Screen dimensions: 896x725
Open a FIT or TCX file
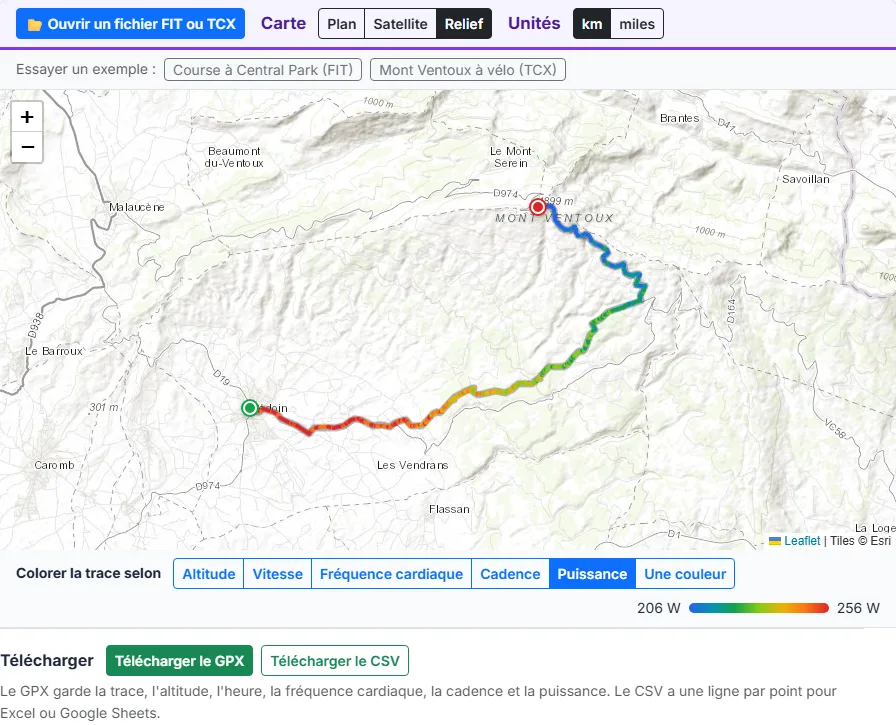coord(130,24)
